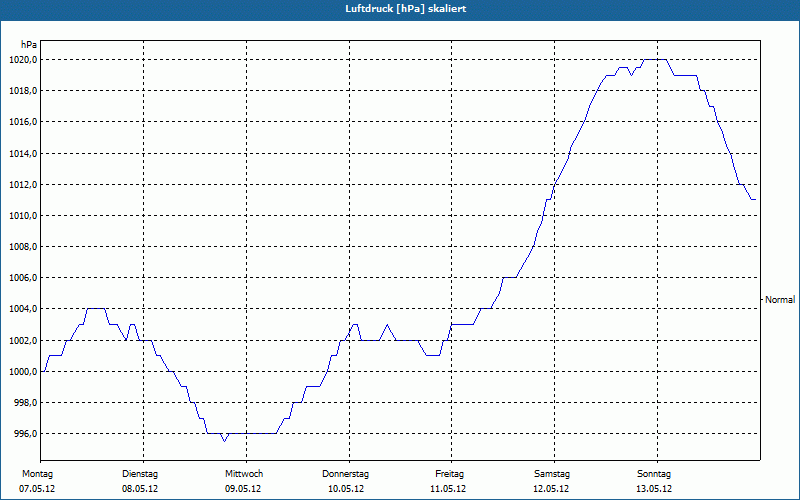Click the date 13.05.12
This screenshot has width=800, height=500.
654,489
